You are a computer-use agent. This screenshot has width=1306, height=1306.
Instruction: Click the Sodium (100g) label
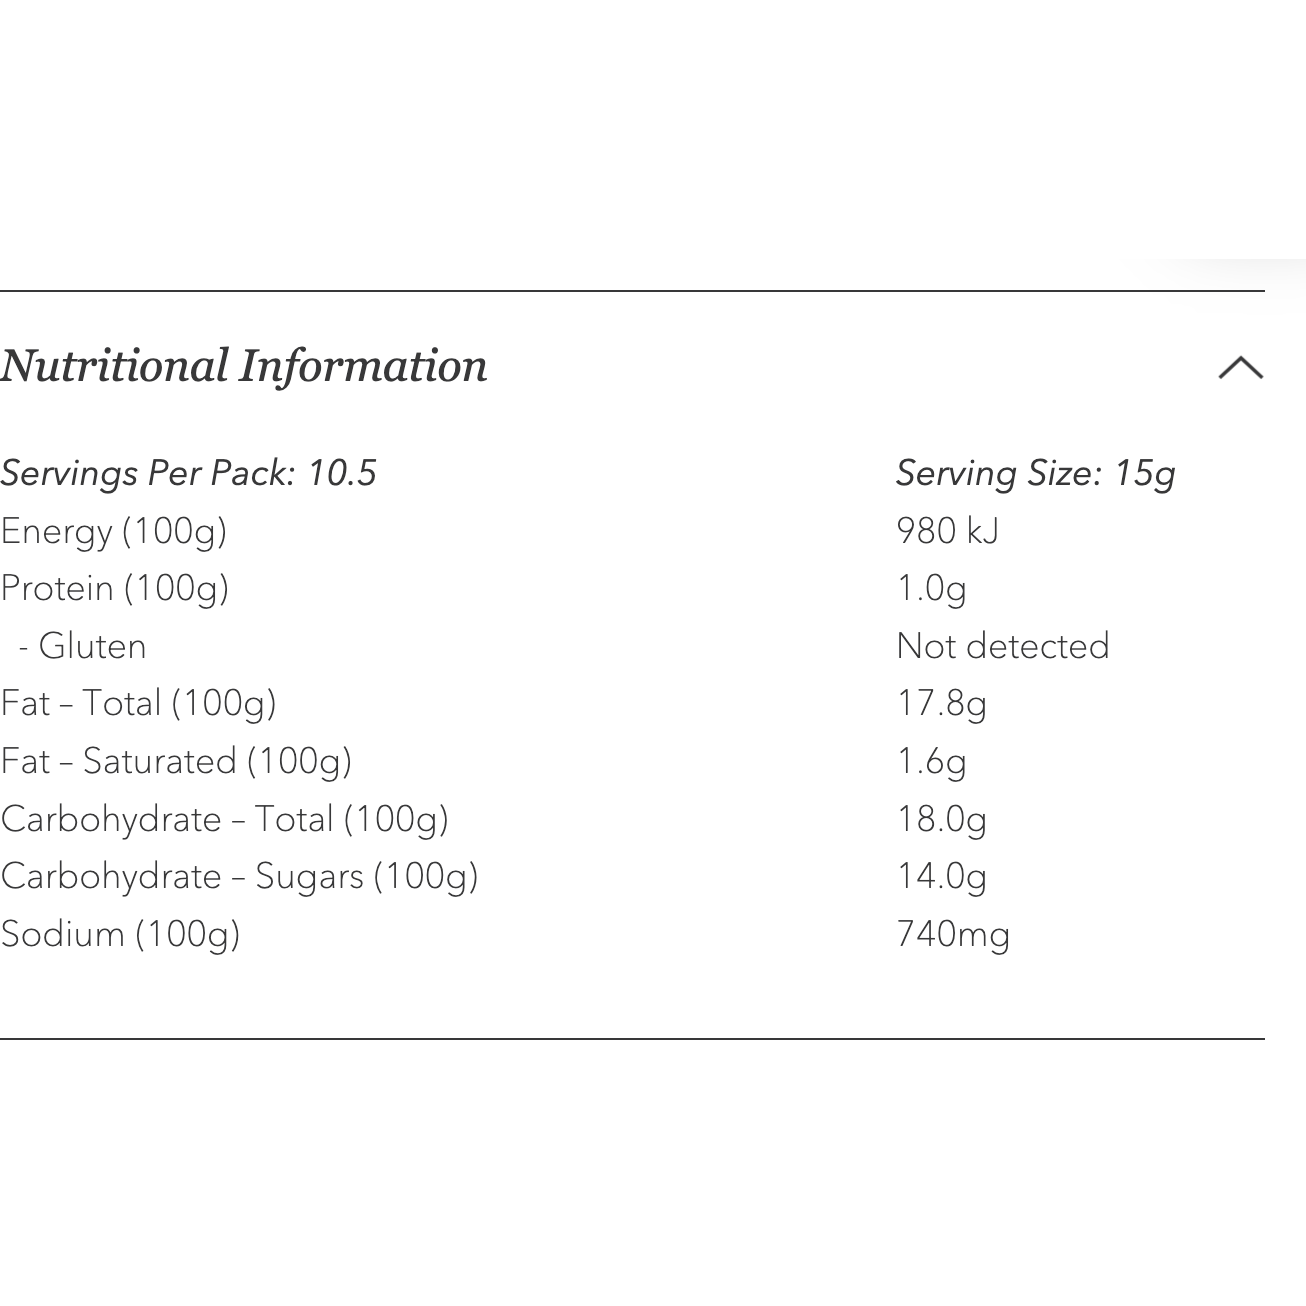[x=121, y=934]
